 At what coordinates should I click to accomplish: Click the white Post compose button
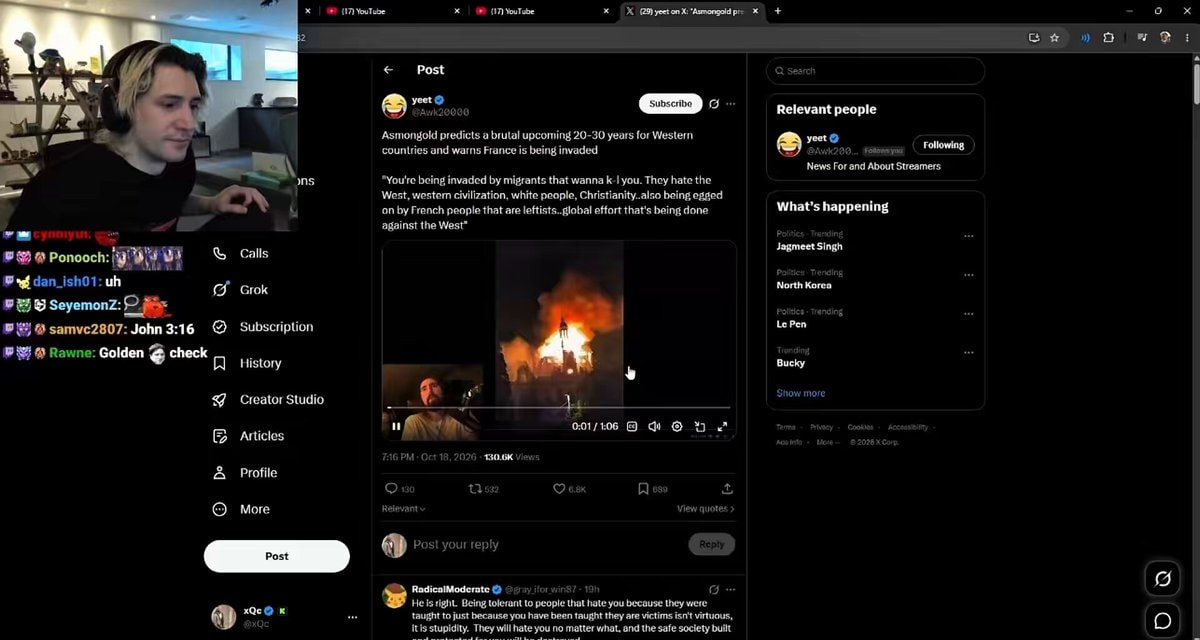pyautogui.click(x=277, y=556)
